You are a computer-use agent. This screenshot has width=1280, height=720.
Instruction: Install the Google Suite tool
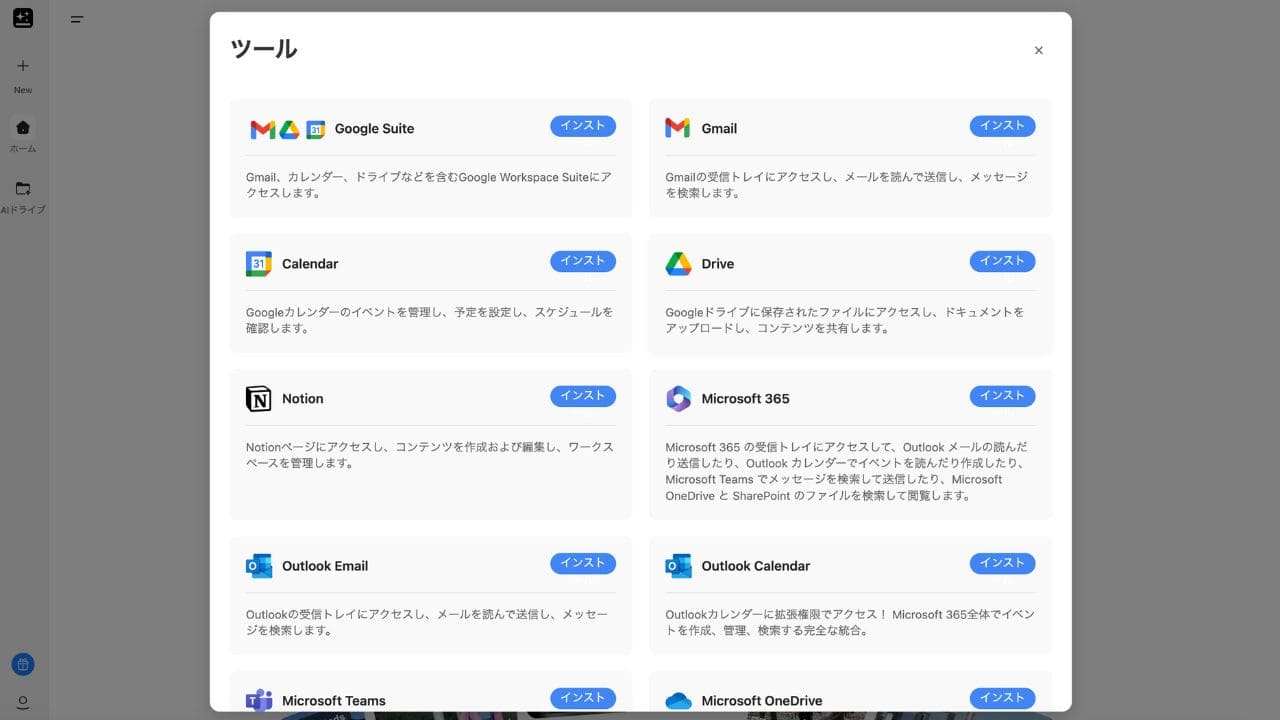[583, 126]
